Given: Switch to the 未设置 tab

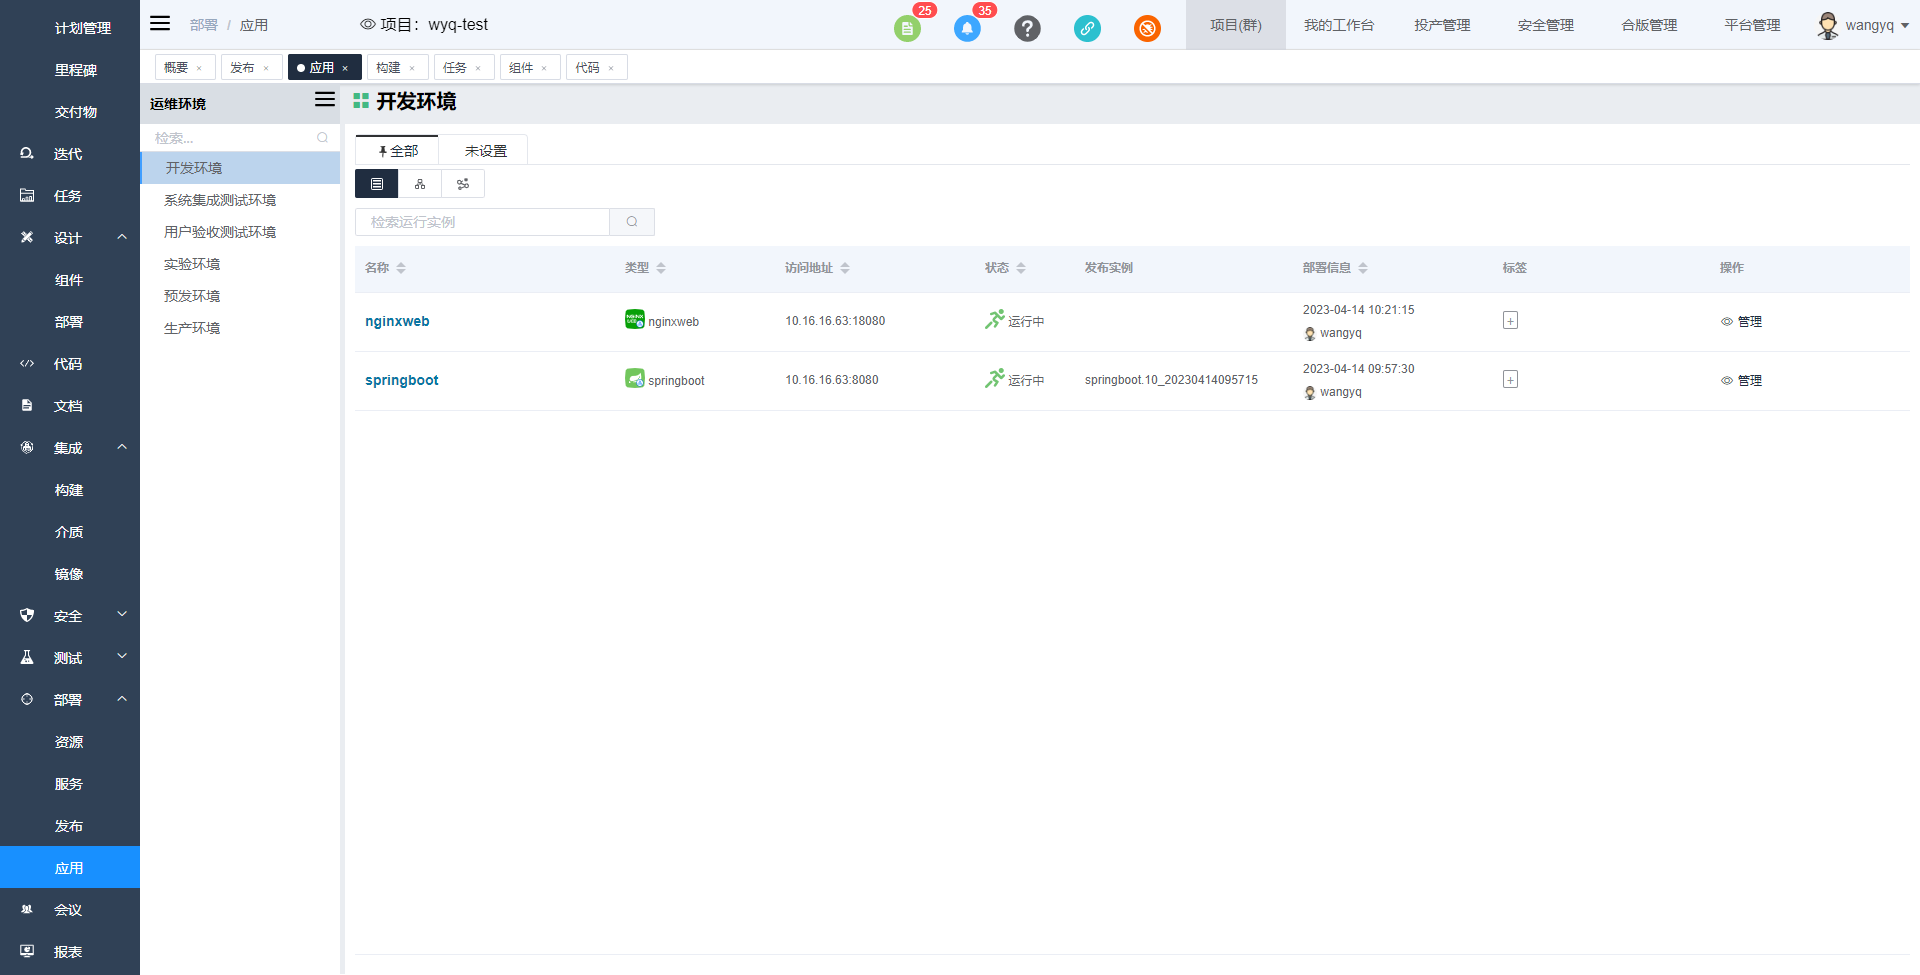Looking at the screenshot, I should tap(484, 150).
